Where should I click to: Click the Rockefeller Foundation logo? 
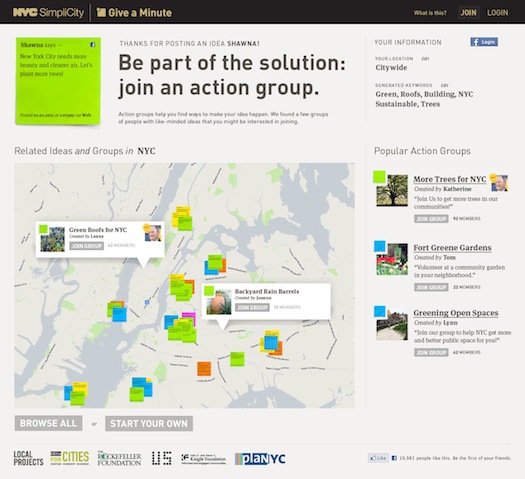click(120, 458)
